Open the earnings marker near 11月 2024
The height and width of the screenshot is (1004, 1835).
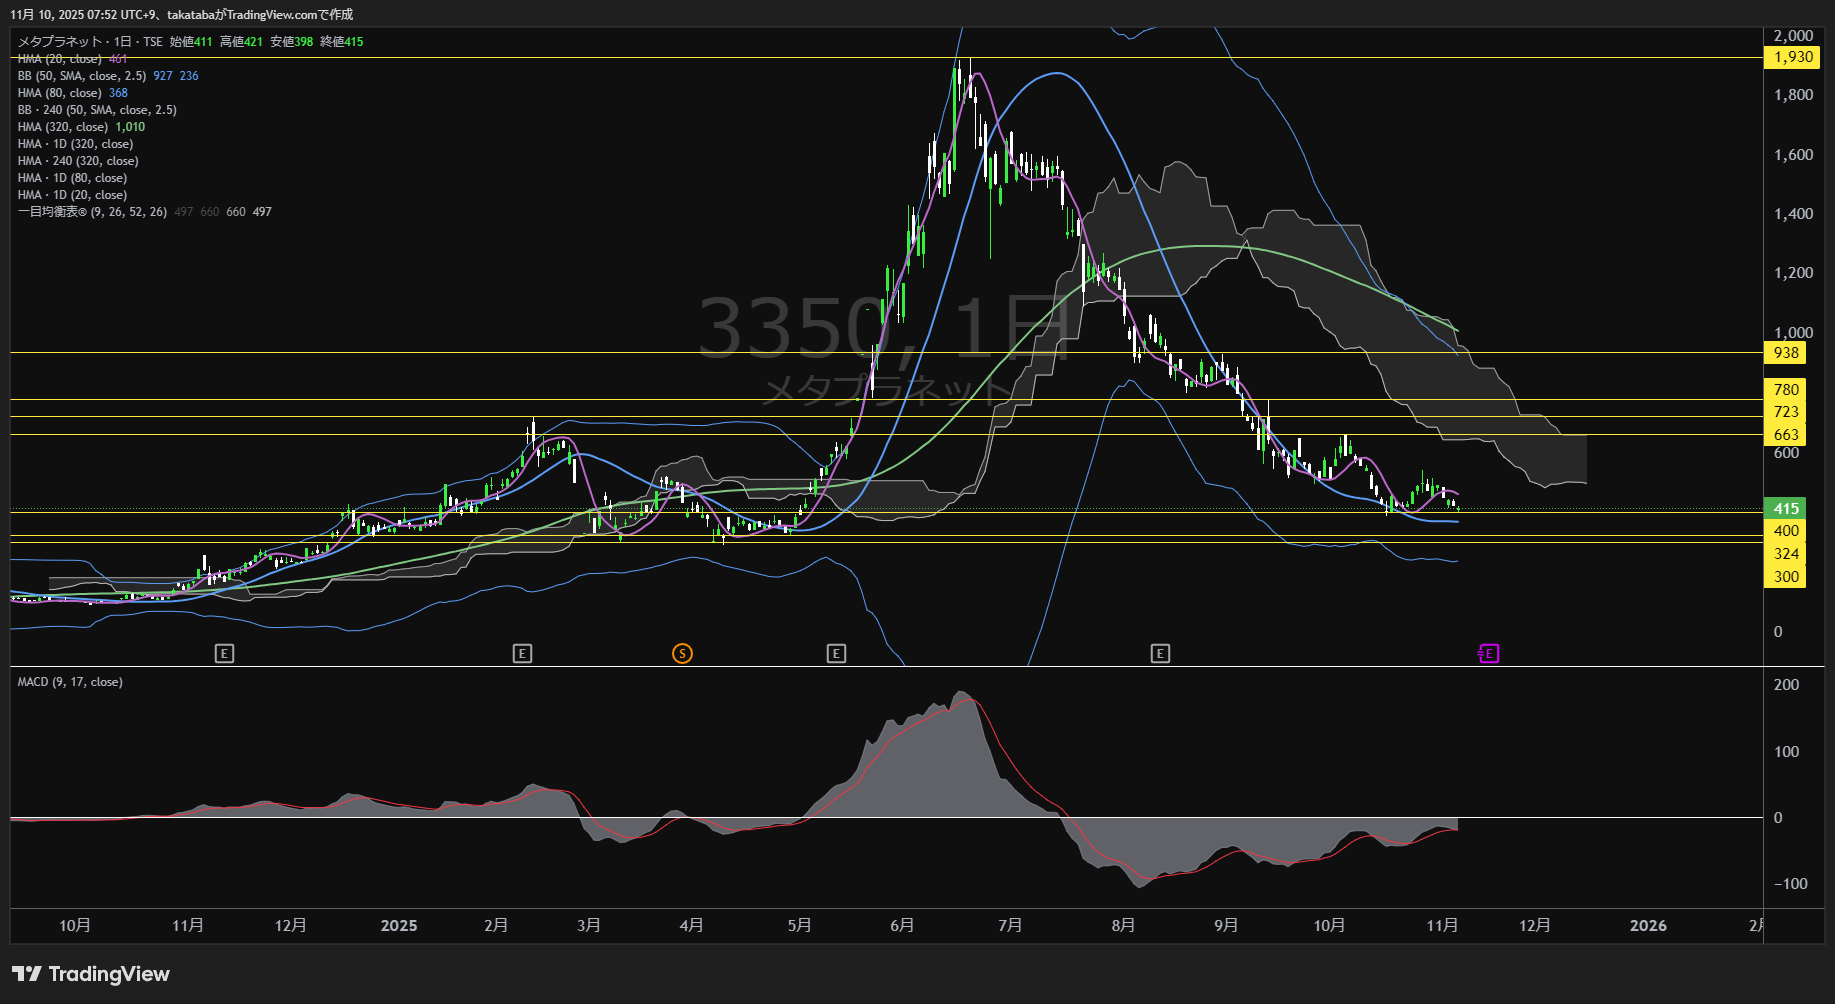pyautogui.click(x=224, y=654)
